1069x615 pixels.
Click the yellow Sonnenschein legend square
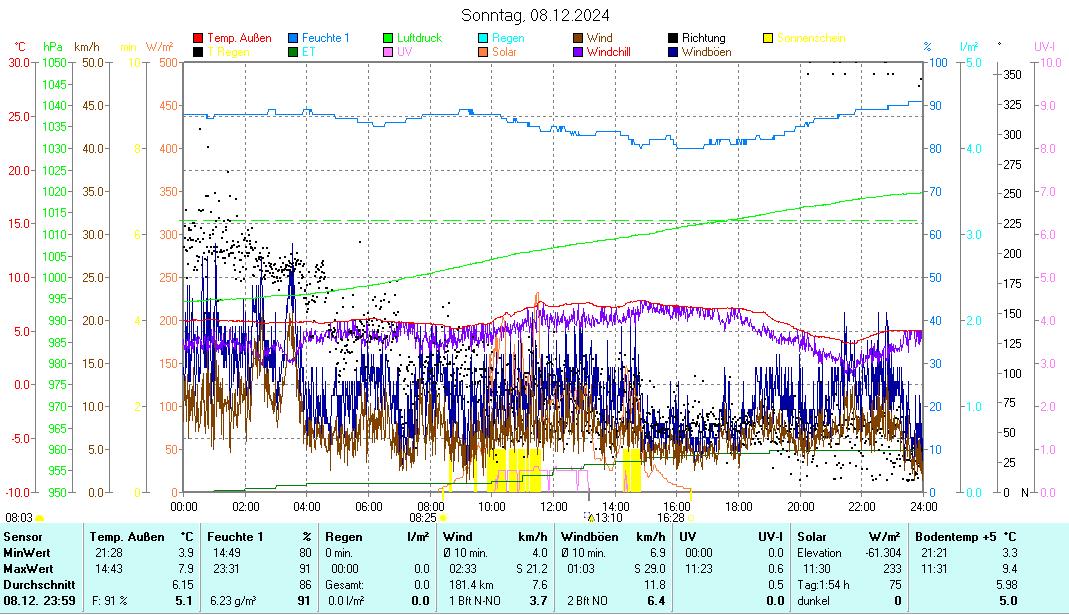point(768,39)
